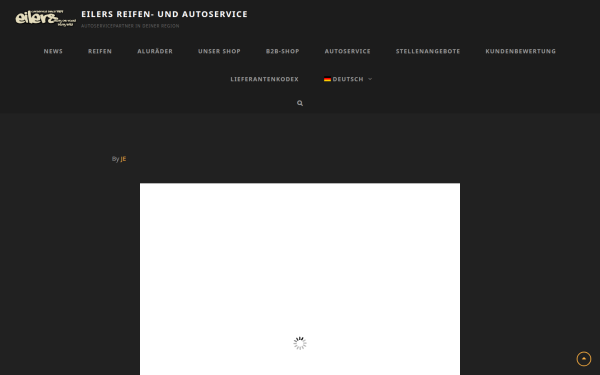Image resolution: width=600 pixels, height=375 pixels.
Task: Open the News menu item
Action: (x=53, y=51)
